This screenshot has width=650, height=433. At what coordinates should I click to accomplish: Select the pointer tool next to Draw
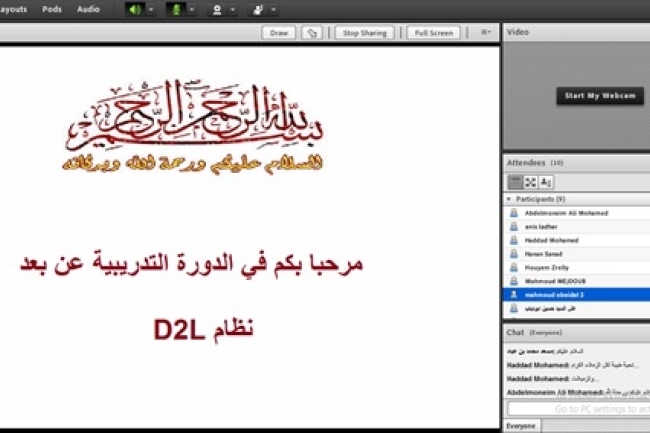pos(312,33)
